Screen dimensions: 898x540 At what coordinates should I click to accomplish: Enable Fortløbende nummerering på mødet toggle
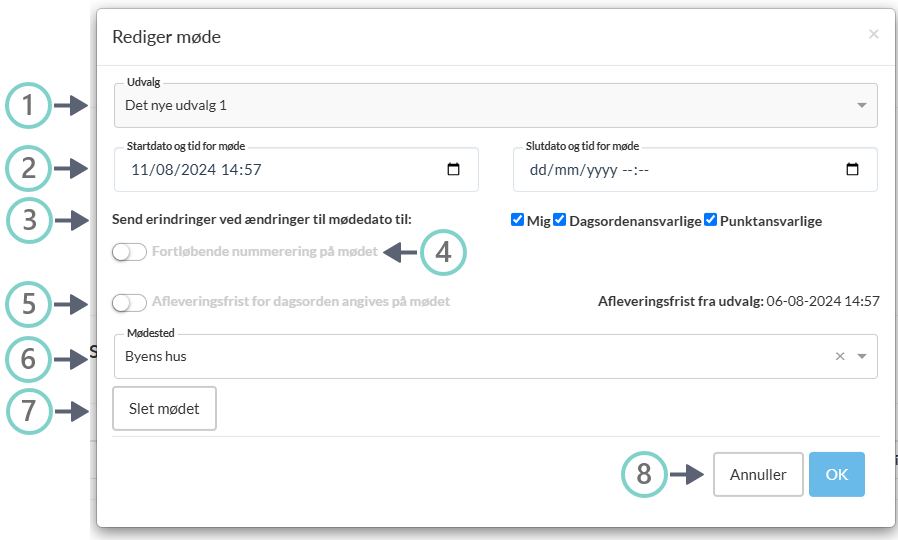pos(129,253)
